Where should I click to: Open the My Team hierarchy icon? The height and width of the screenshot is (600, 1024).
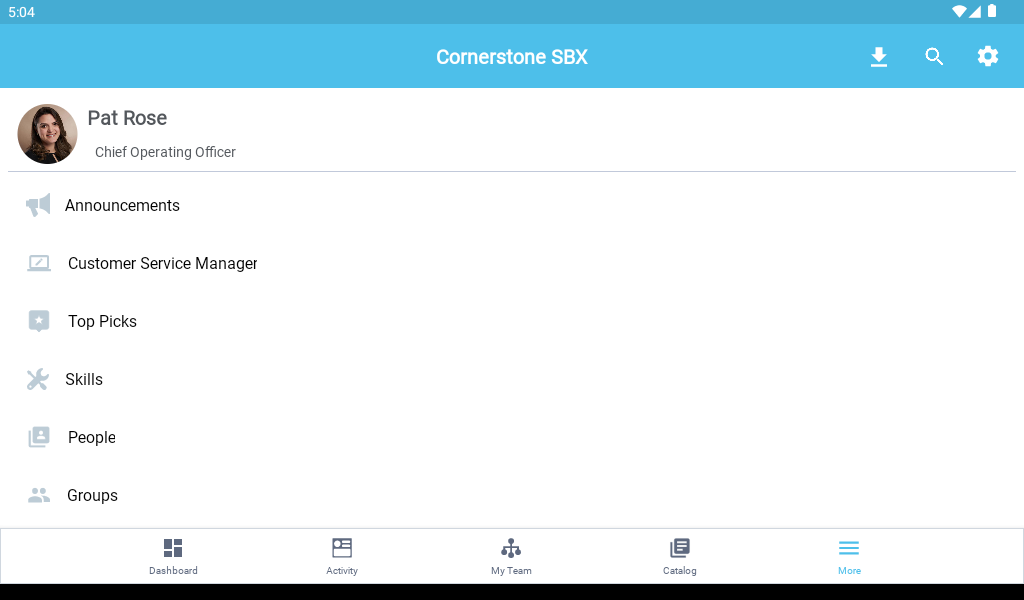[511, 548]
